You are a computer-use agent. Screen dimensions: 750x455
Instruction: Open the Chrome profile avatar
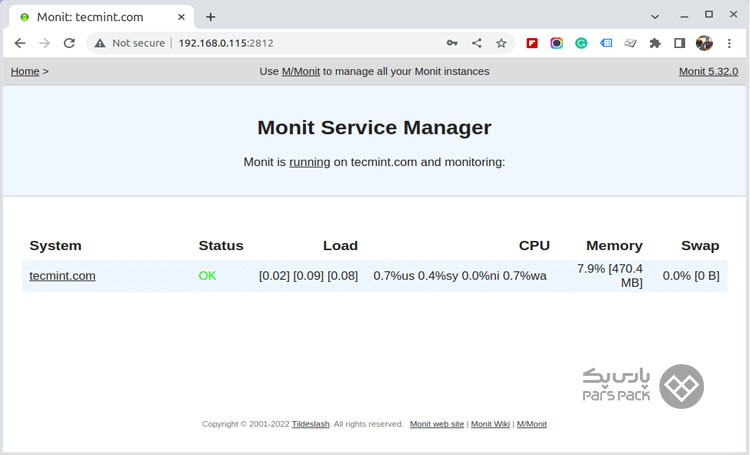(704, 43)
